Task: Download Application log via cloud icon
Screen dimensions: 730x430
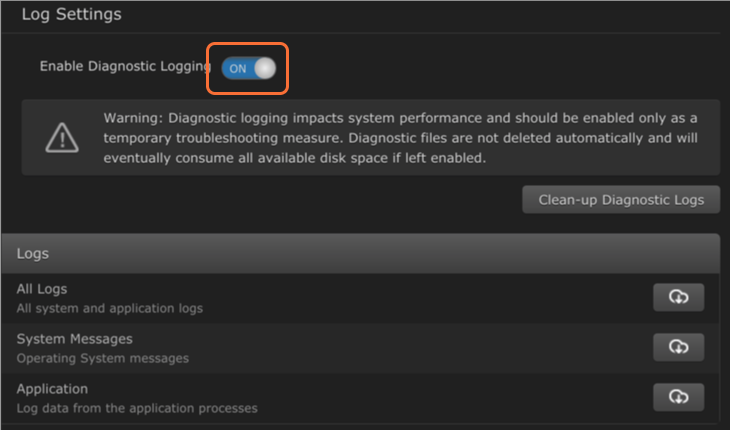Action: (678, 396)
